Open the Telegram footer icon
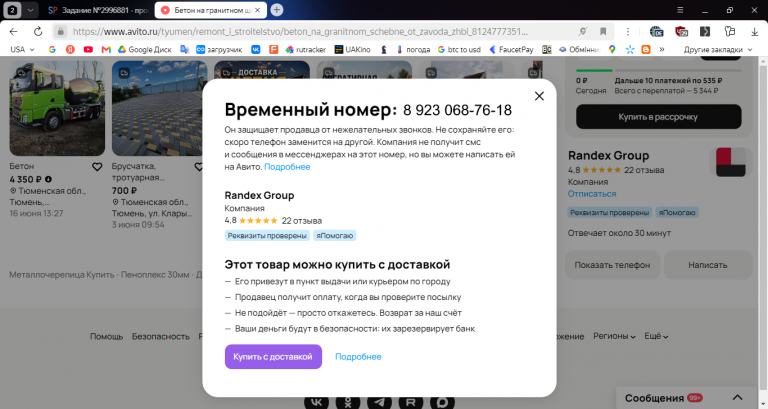768x409 pixels. [x=379, y=402]
